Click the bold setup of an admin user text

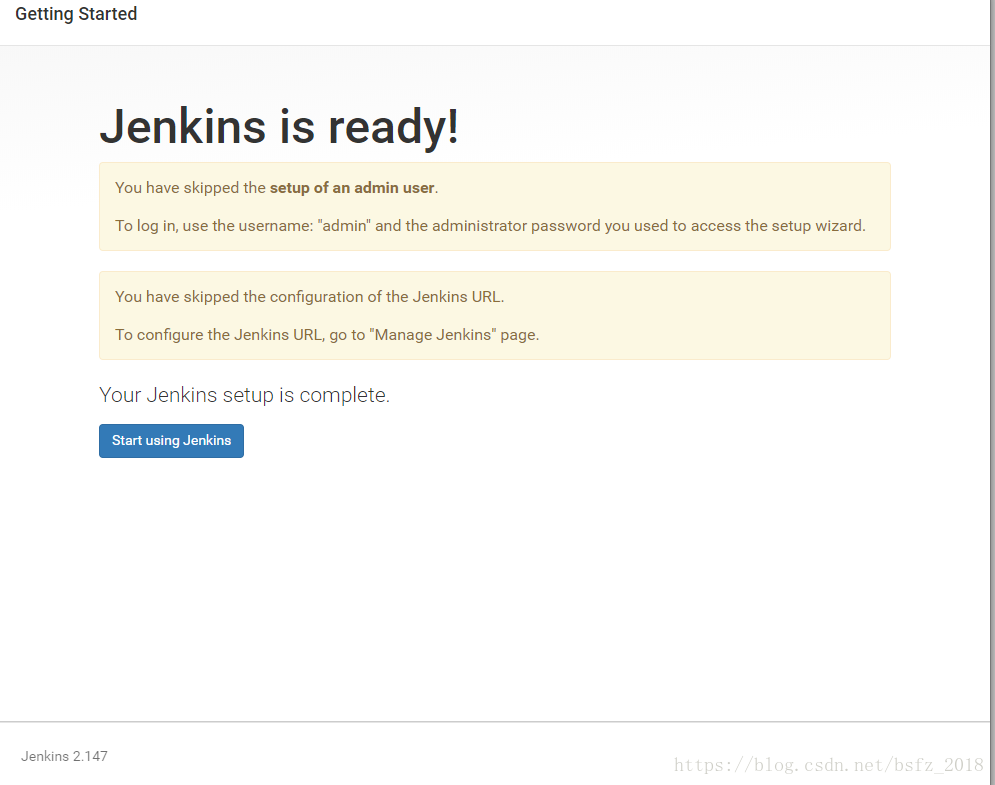[x=352, y=188]
